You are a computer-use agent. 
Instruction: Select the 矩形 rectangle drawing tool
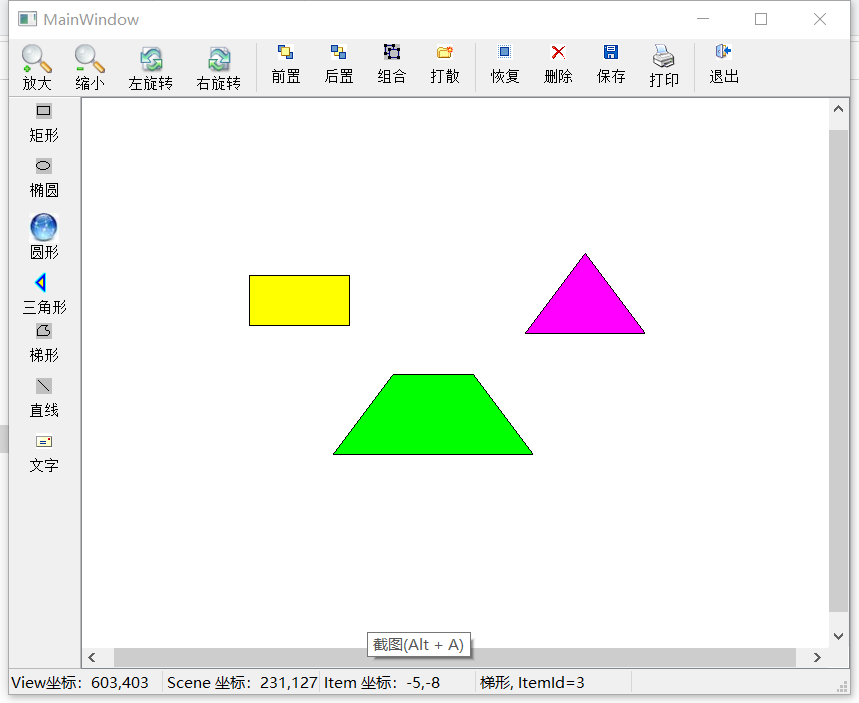43,122
